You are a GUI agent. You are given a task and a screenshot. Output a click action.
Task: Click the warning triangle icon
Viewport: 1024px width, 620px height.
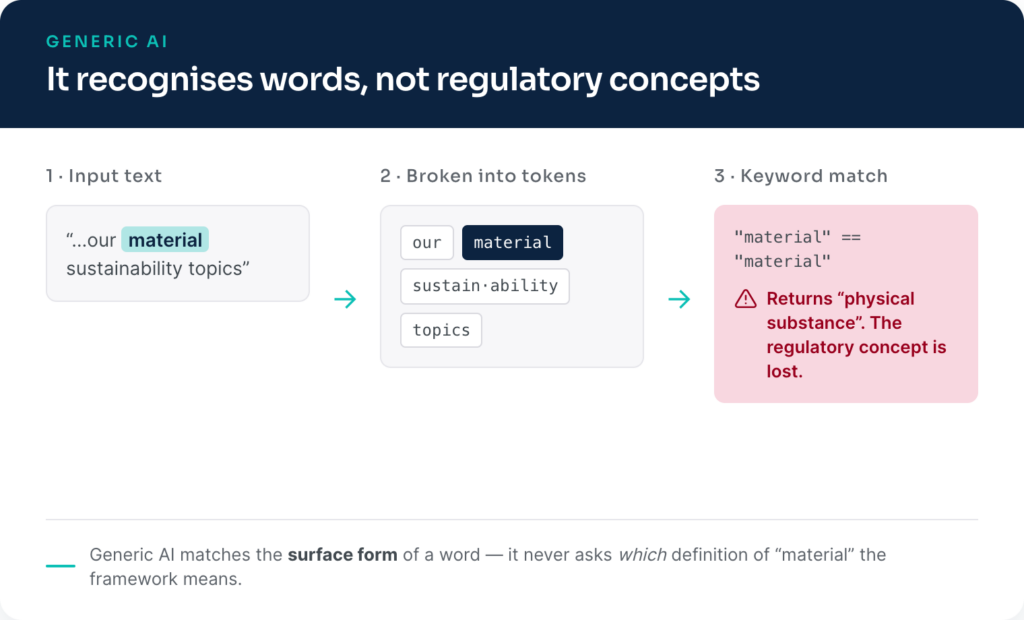coord(745,299)
